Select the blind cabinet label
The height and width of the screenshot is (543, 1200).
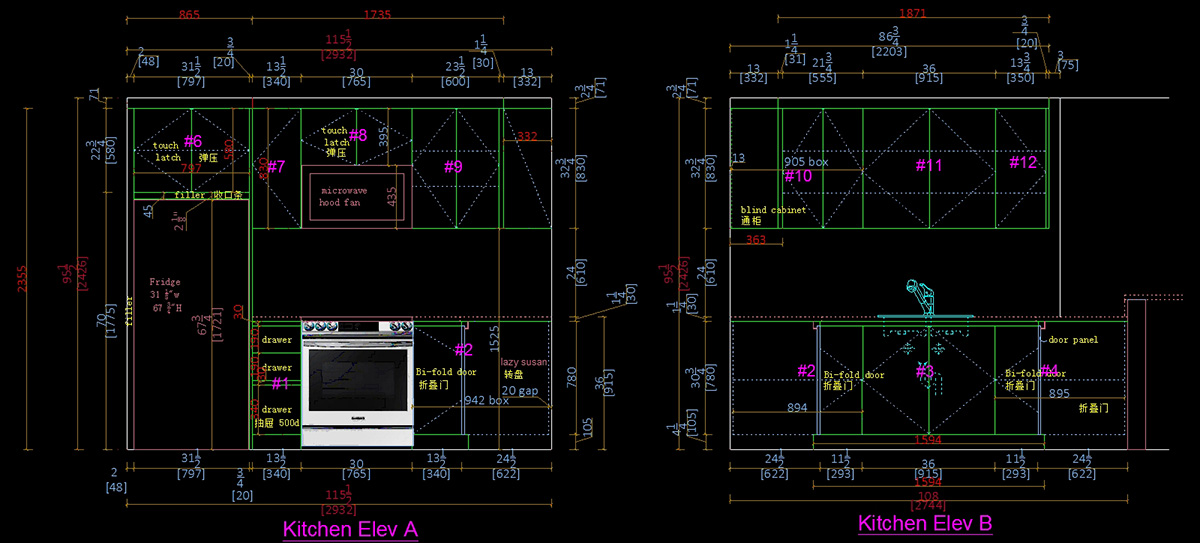(x=774, y=210)
